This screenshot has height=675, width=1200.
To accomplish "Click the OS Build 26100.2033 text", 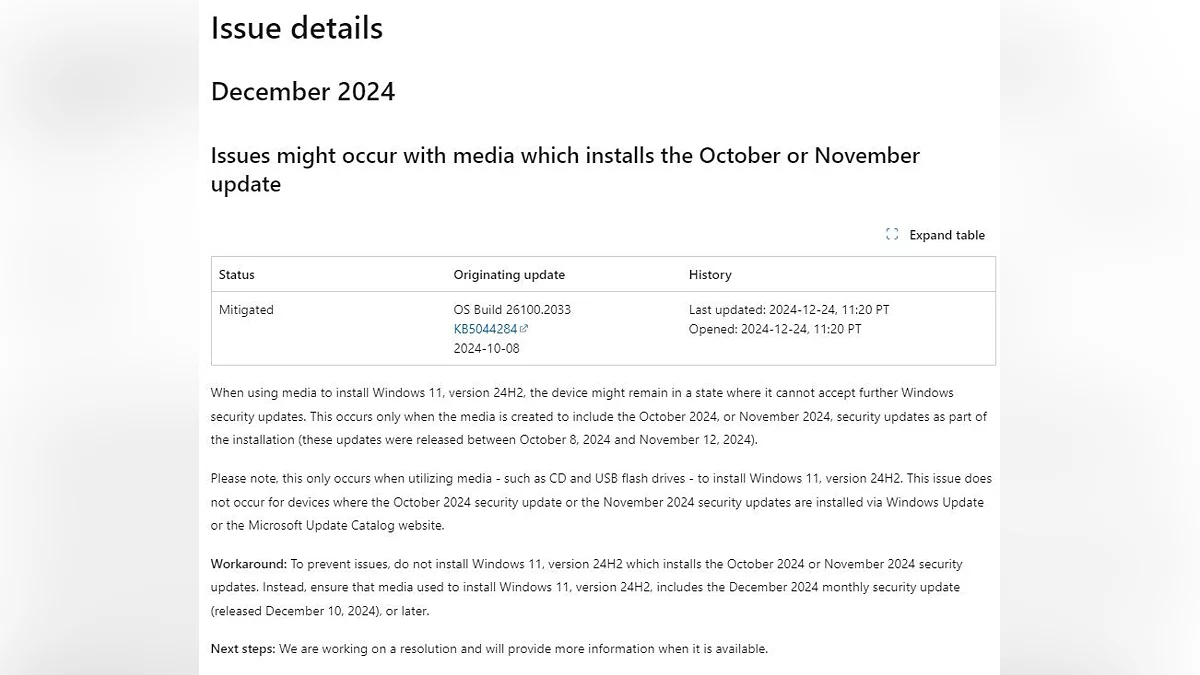I will coord(512,310).
